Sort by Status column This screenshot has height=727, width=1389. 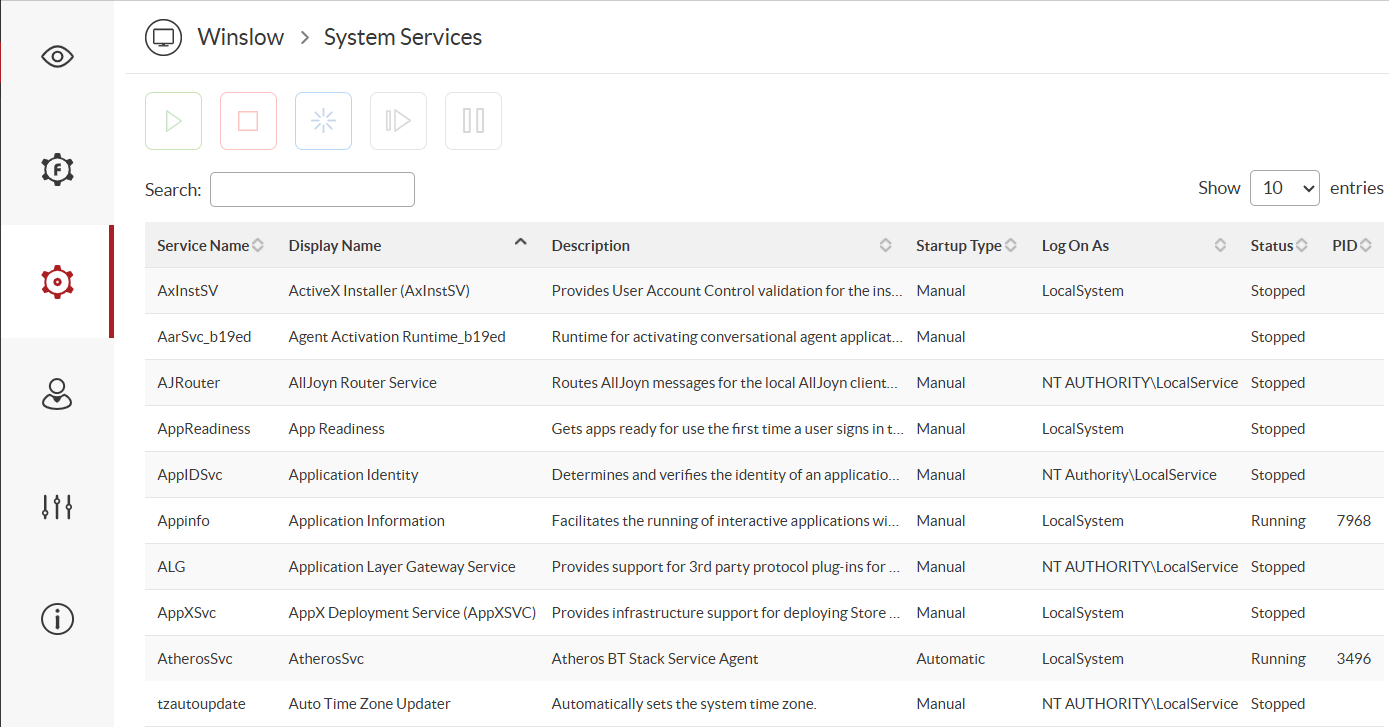(x=1279, y=245)
